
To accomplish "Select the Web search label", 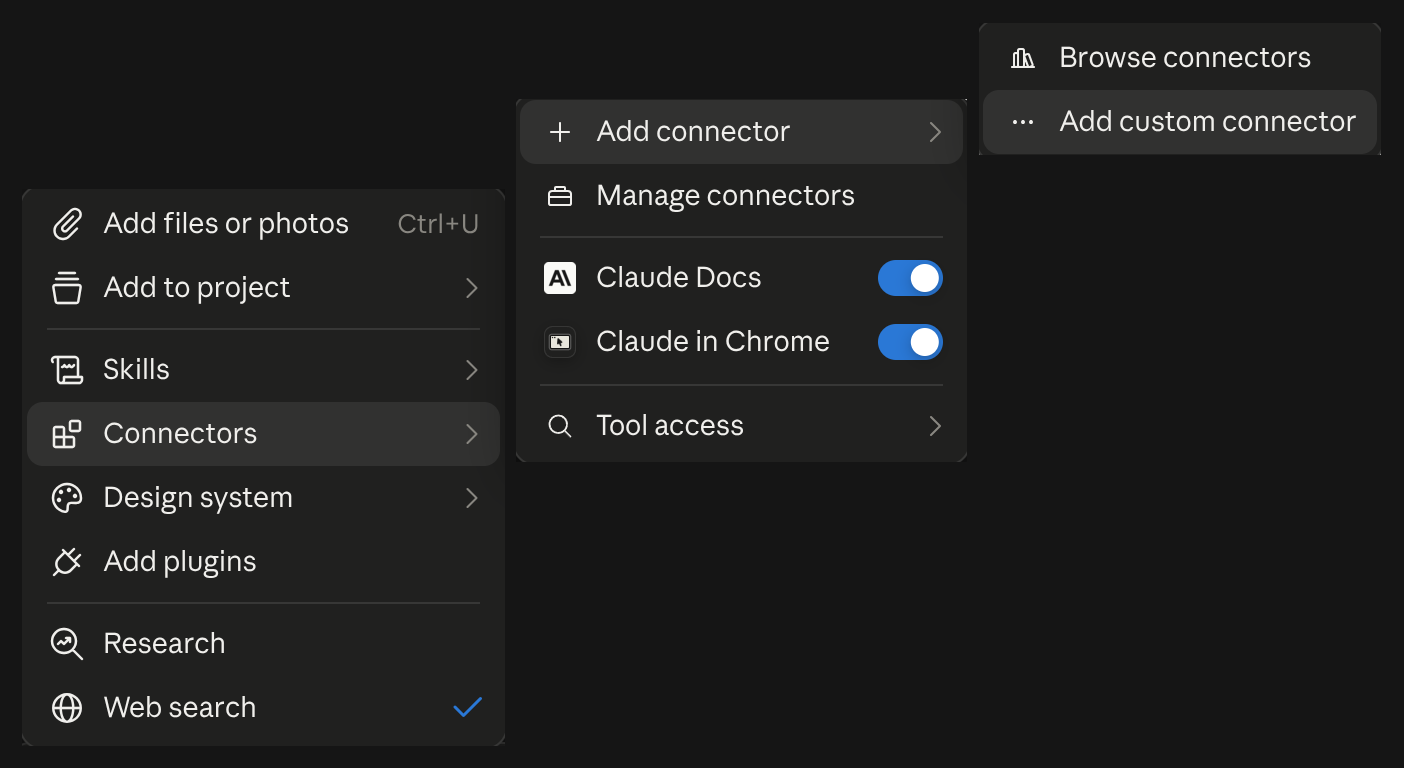I will click(x=180, y=708).
